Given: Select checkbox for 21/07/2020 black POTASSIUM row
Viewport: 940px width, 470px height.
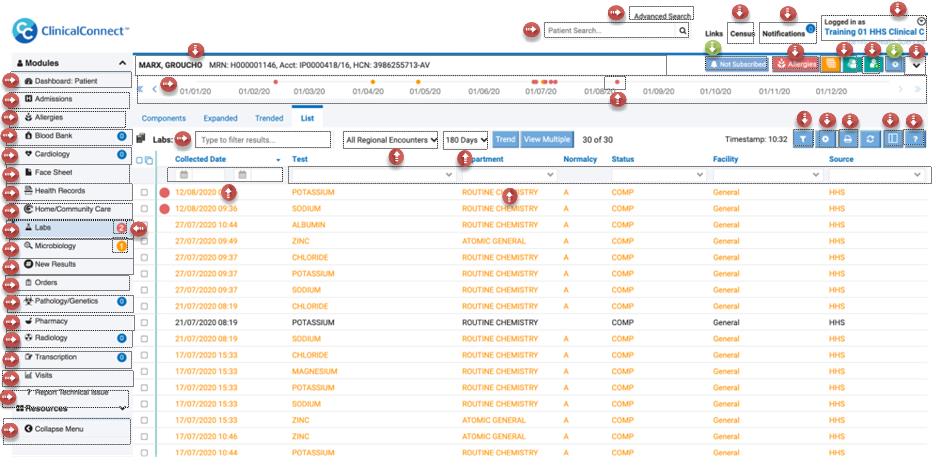Looking at the screenshot, I should (x=144, y=323).
